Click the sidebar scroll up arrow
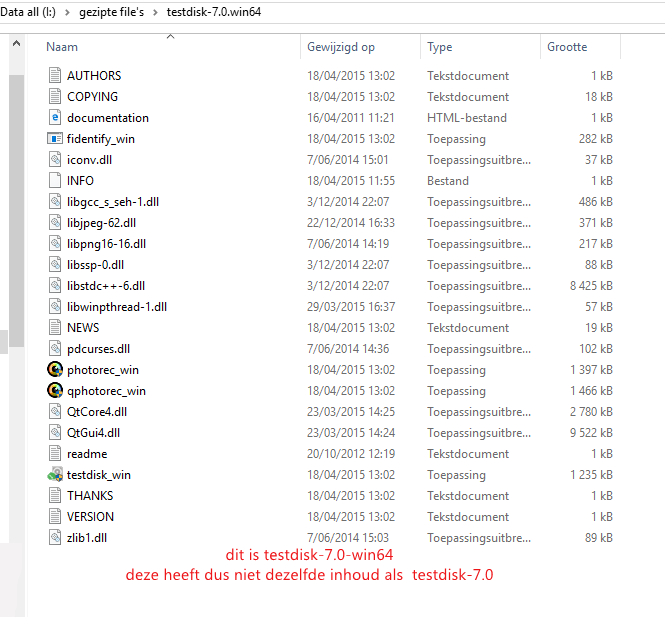The width and height of the screenshot is (665, 617). 17,43
